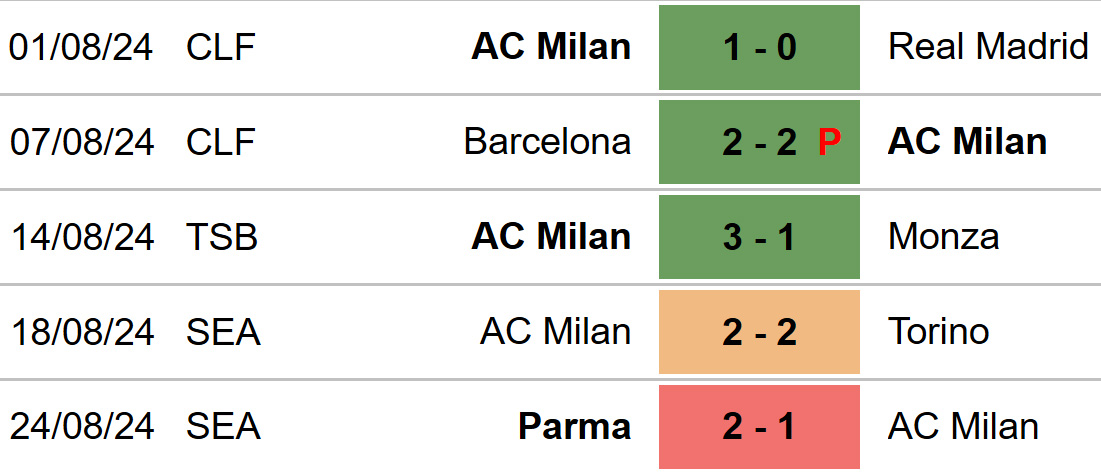Click the 24/08/24 match date
Viewport: 1101px width, 473px height.
81,427
